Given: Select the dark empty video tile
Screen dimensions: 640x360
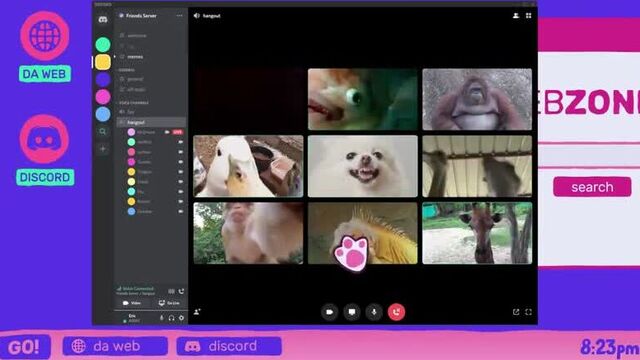Looking at the screenshot, I should coord(248,99).
